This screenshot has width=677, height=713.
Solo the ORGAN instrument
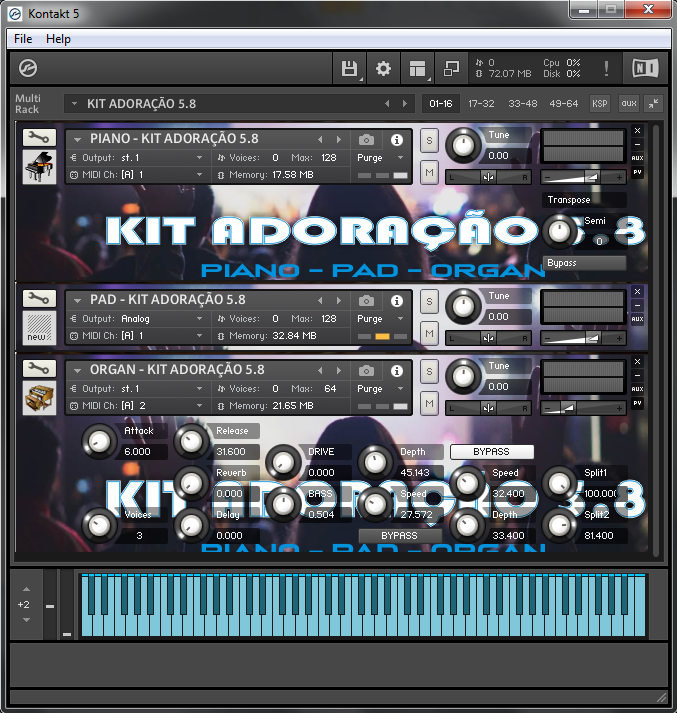429,372
